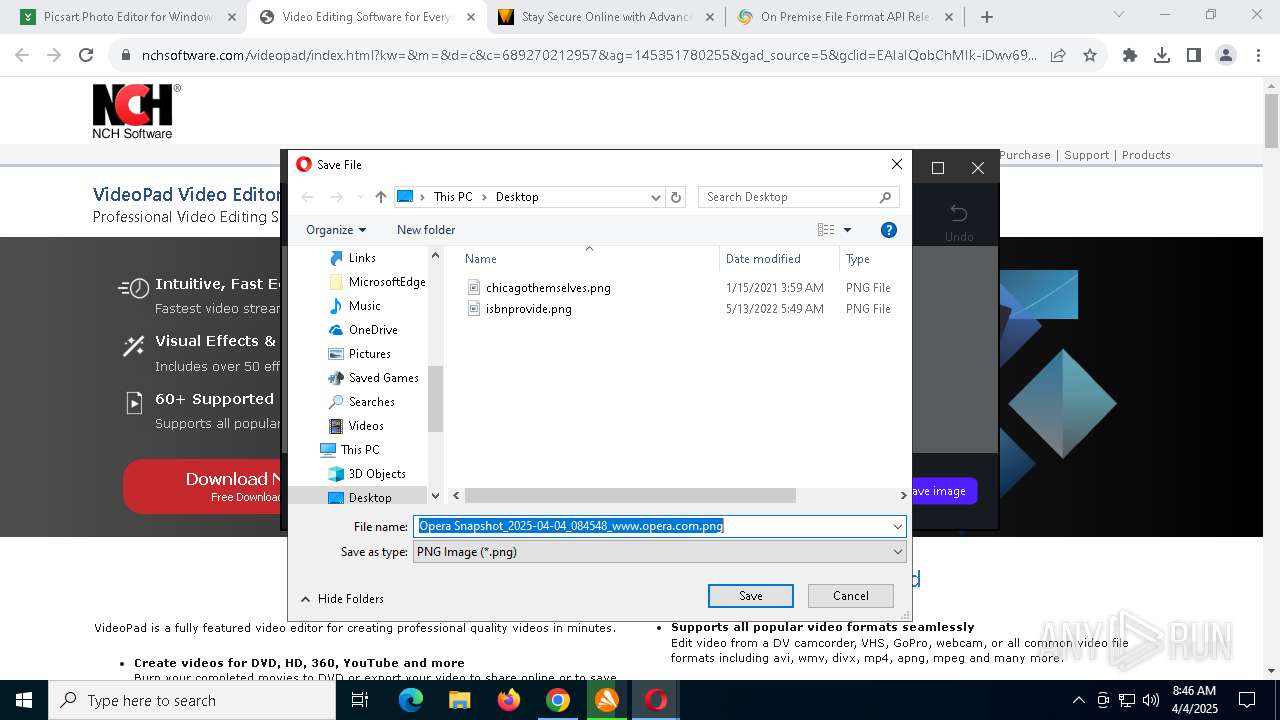Screen dimensions: 1280x720
Task: Open the view options dropdown arrow
Action: coord(848,230)
